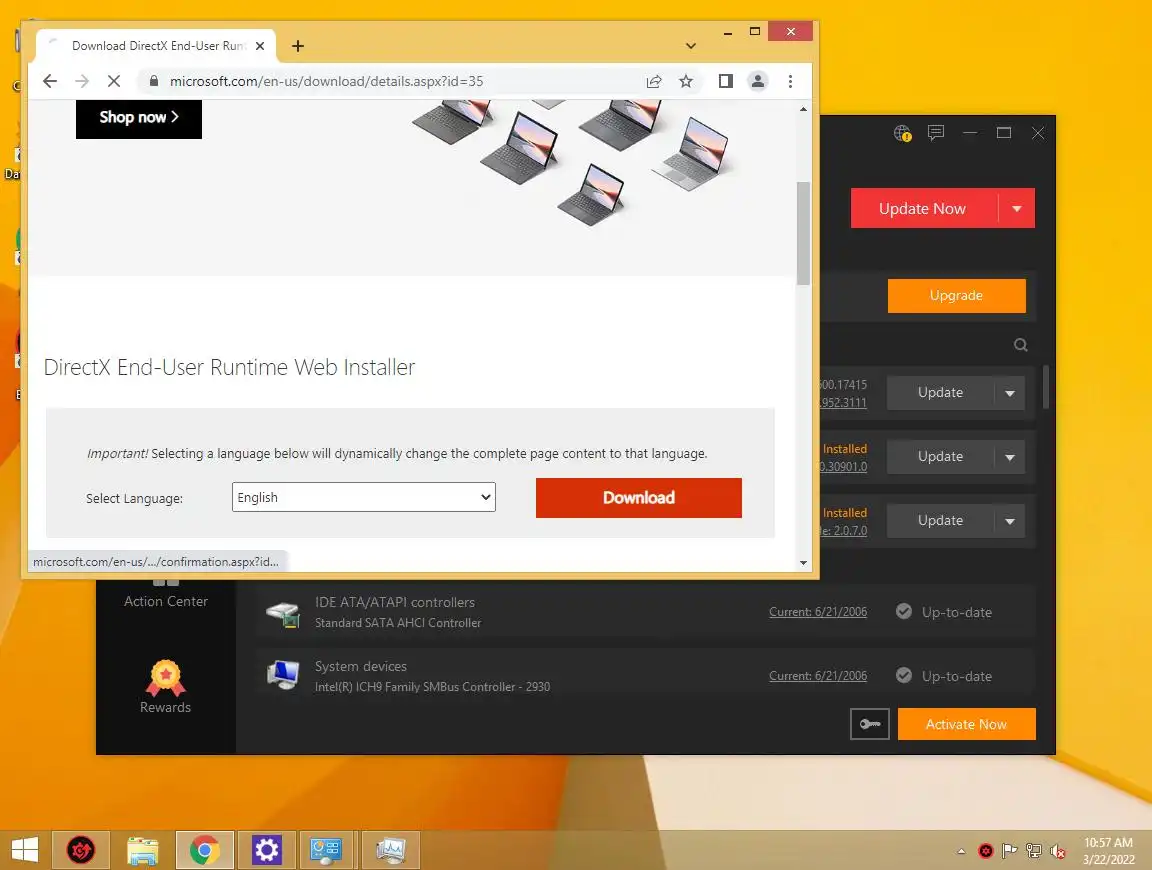Open Chrome profile avatar
Viewport: 1152px width, 870px height.
pos(757,81)
